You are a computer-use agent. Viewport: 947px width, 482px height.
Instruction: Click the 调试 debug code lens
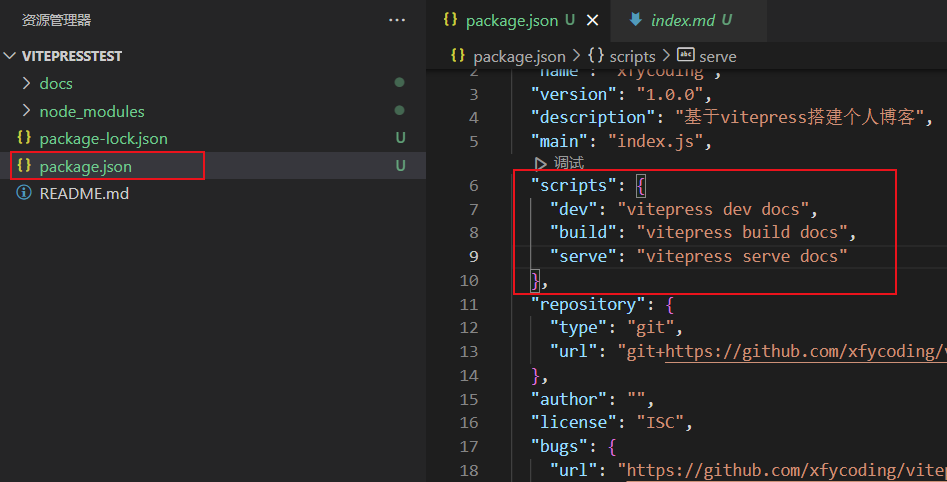click(568, 162)
